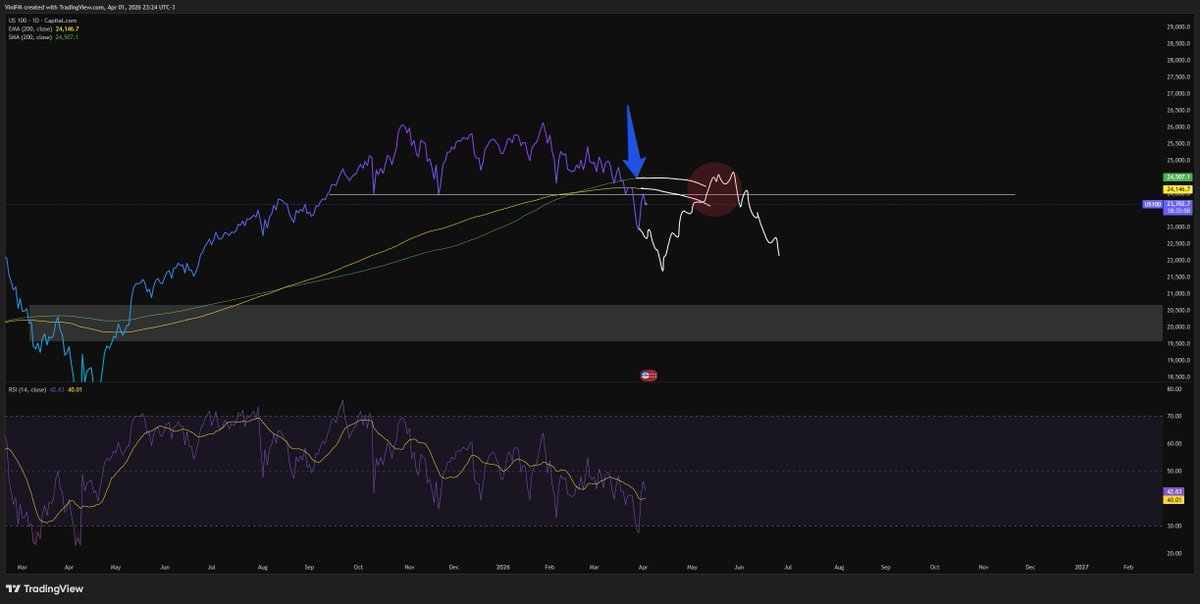
Task: Open the economic event flag icon above the RSI pane
Action: [648, 375]
